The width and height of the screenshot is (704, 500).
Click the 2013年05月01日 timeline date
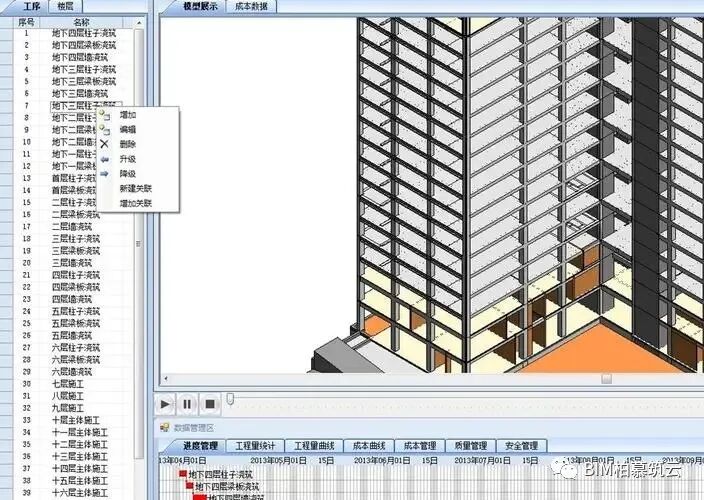pyautogui.click(x=278, y=461)
